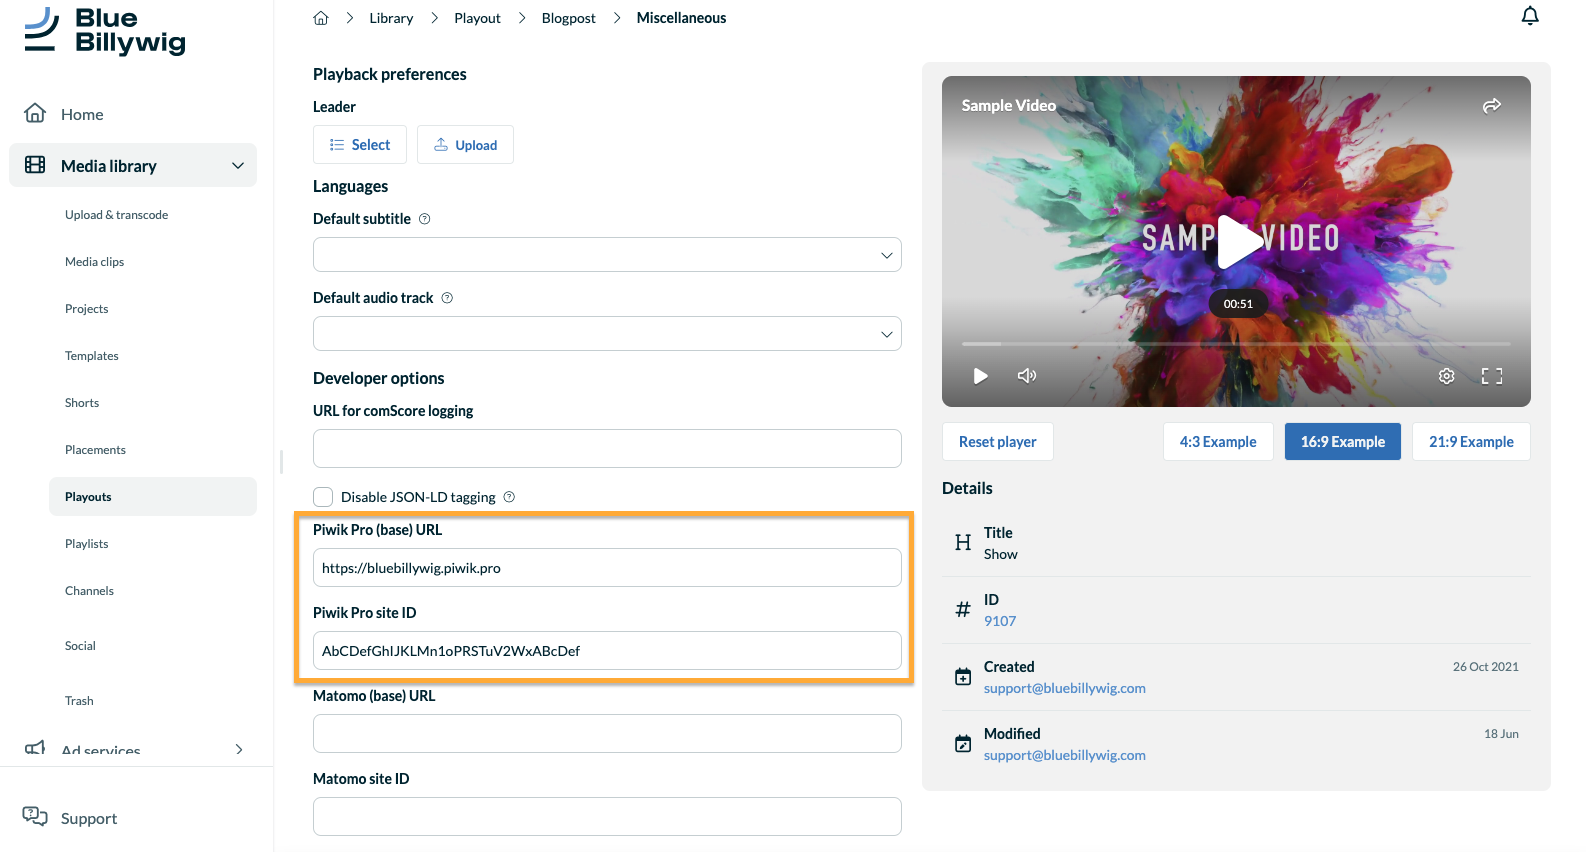Click the Modified calendar icon
The height and width of the screenshot is (852, 1586).
(963, 744)
